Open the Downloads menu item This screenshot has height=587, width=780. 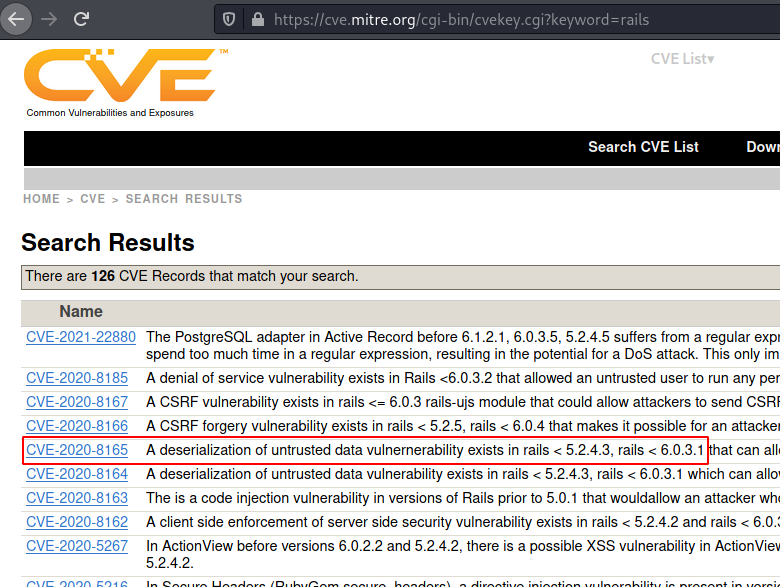click(763, 147)
